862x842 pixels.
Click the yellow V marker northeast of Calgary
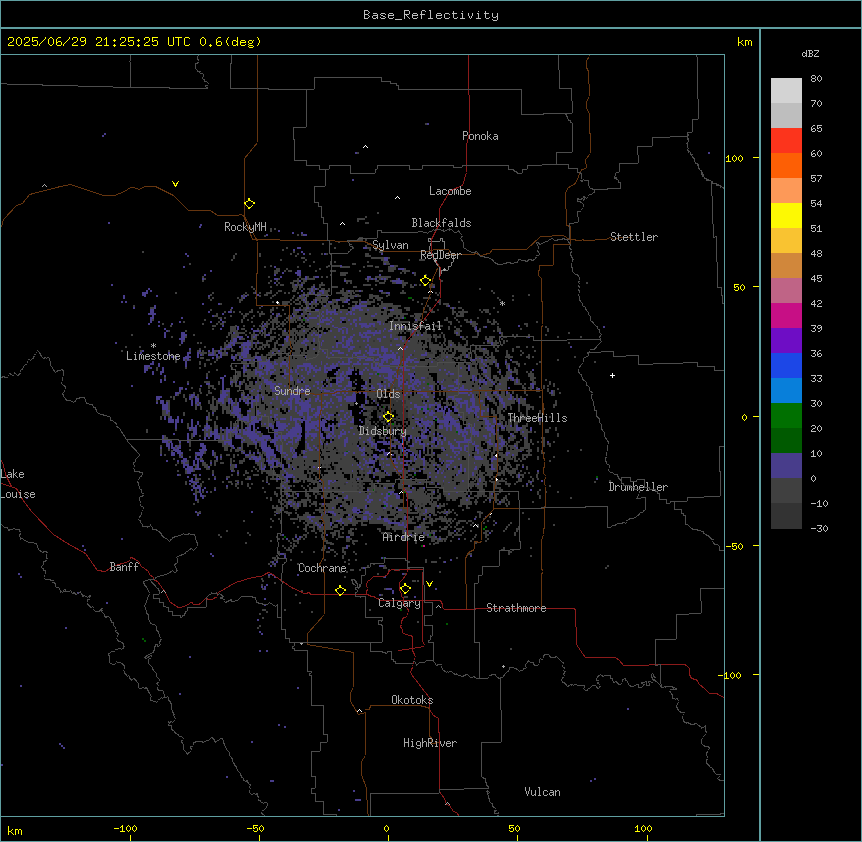click(429, 584)
